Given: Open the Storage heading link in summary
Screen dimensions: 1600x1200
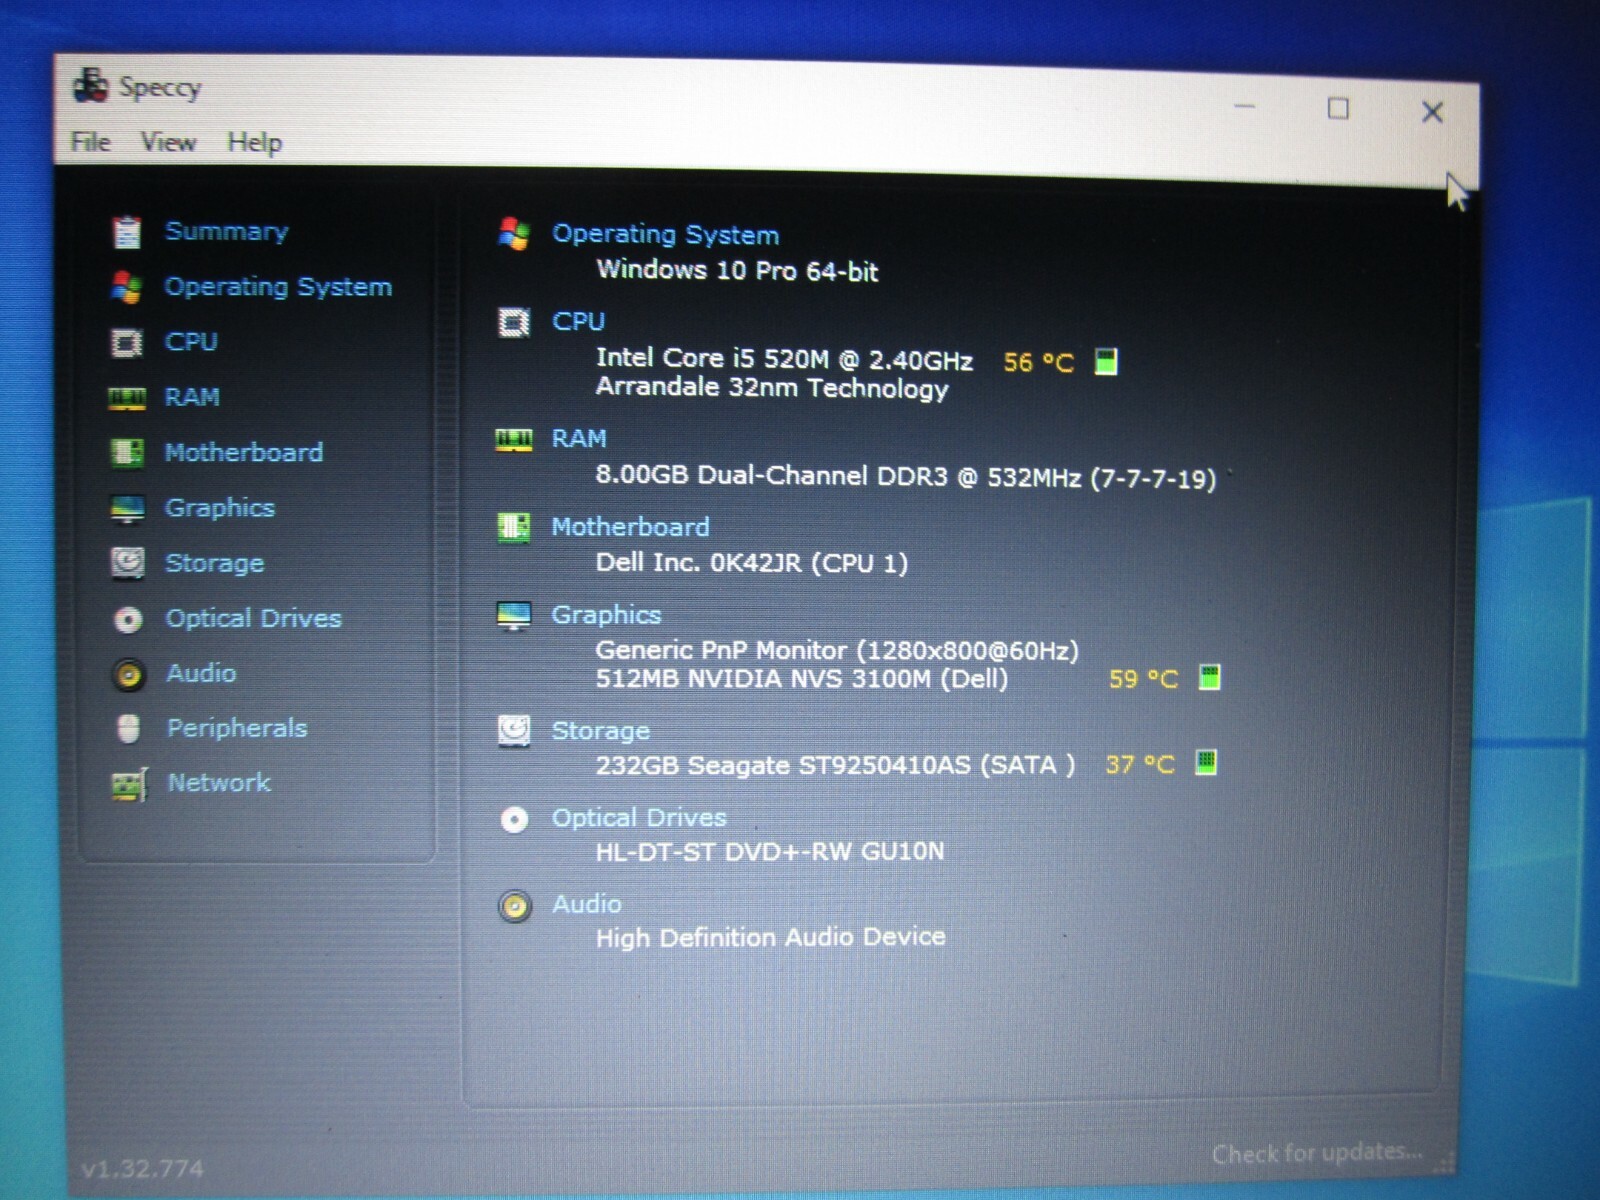Looking at the screenshot, I should pyautogui.click(x=601, y=731).
